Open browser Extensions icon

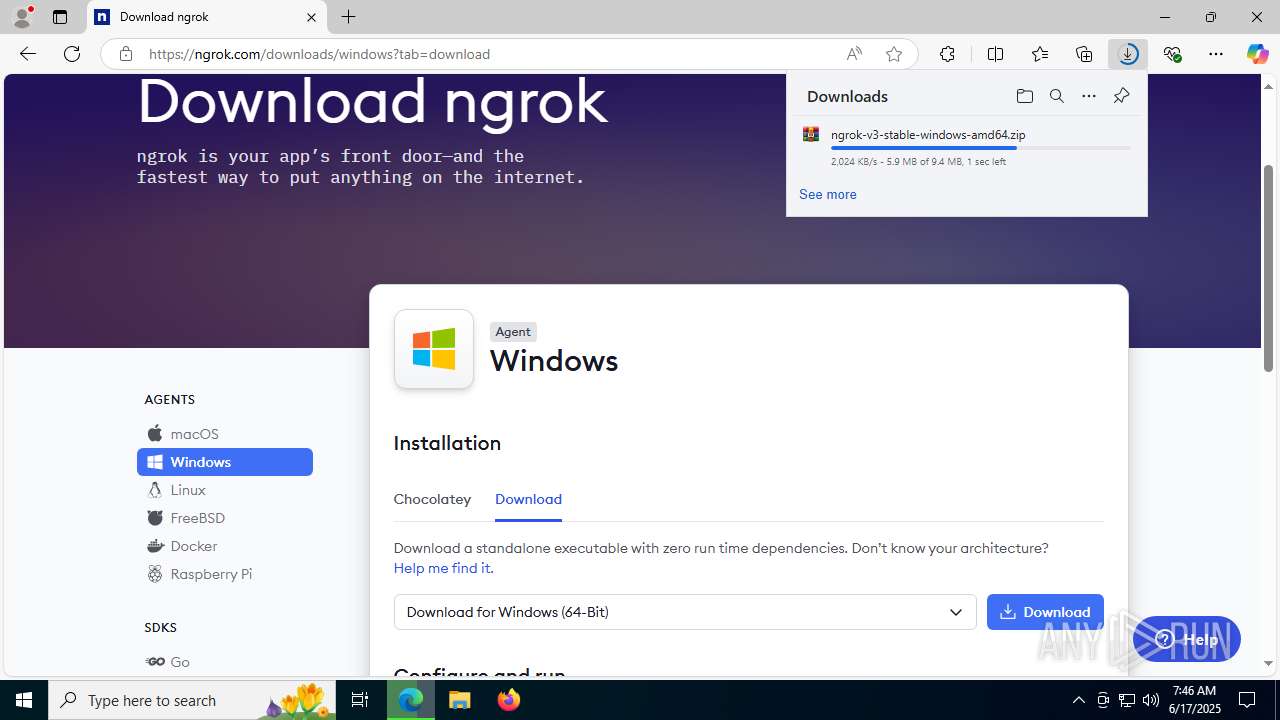(x=947, y=54)
